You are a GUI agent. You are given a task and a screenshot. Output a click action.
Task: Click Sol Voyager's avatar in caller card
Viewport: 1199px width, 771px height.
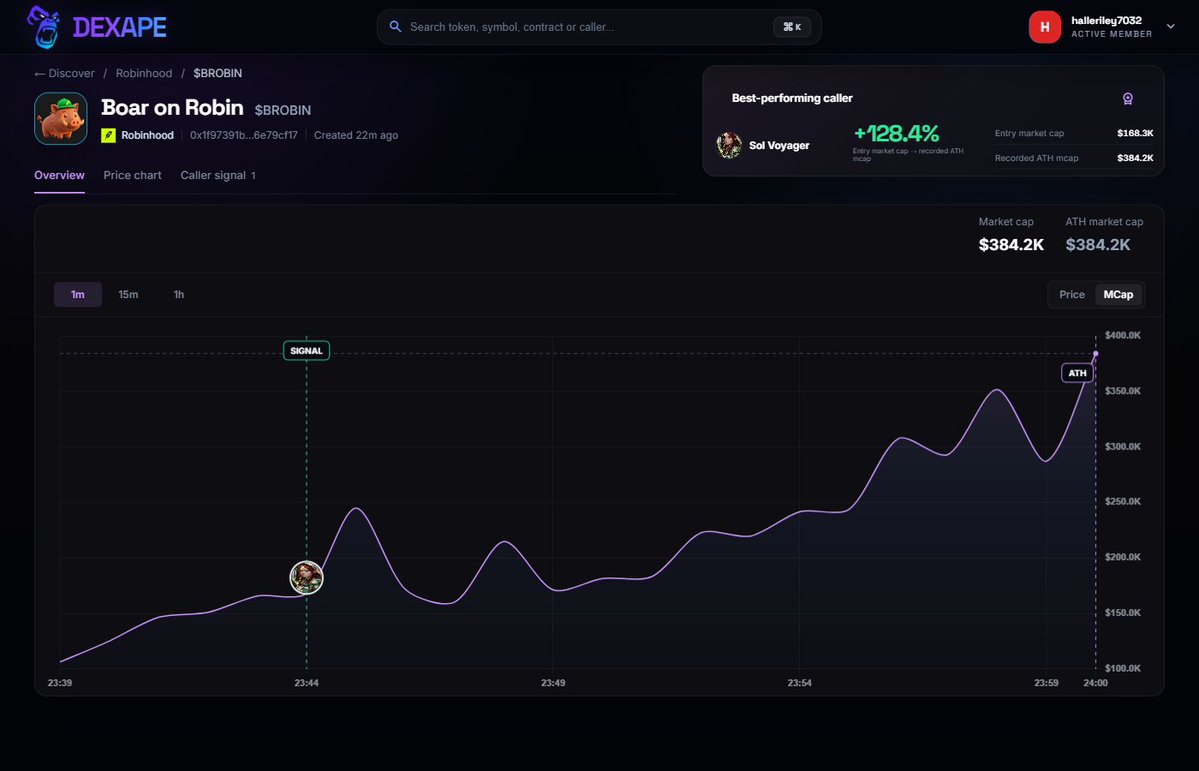point(729,145)
